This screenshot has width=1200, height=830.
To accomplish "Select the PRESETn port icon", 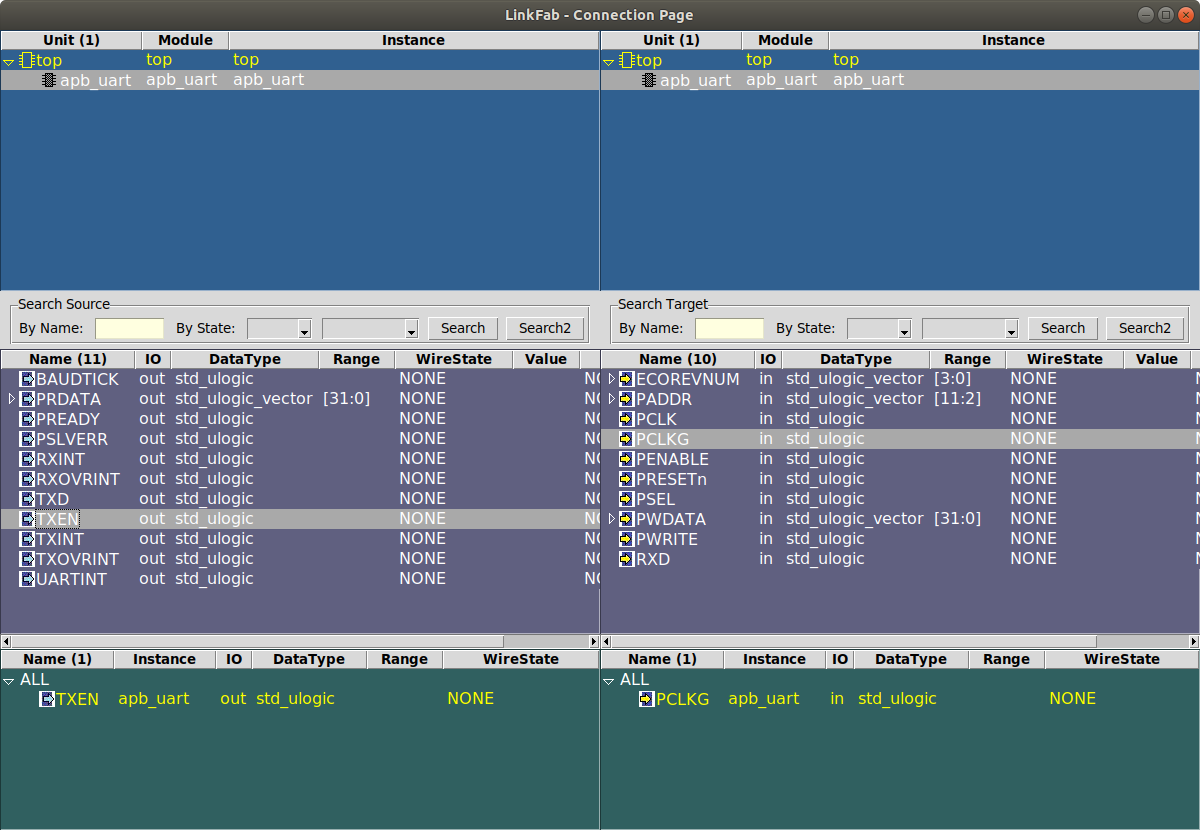I will pos(627,479).
